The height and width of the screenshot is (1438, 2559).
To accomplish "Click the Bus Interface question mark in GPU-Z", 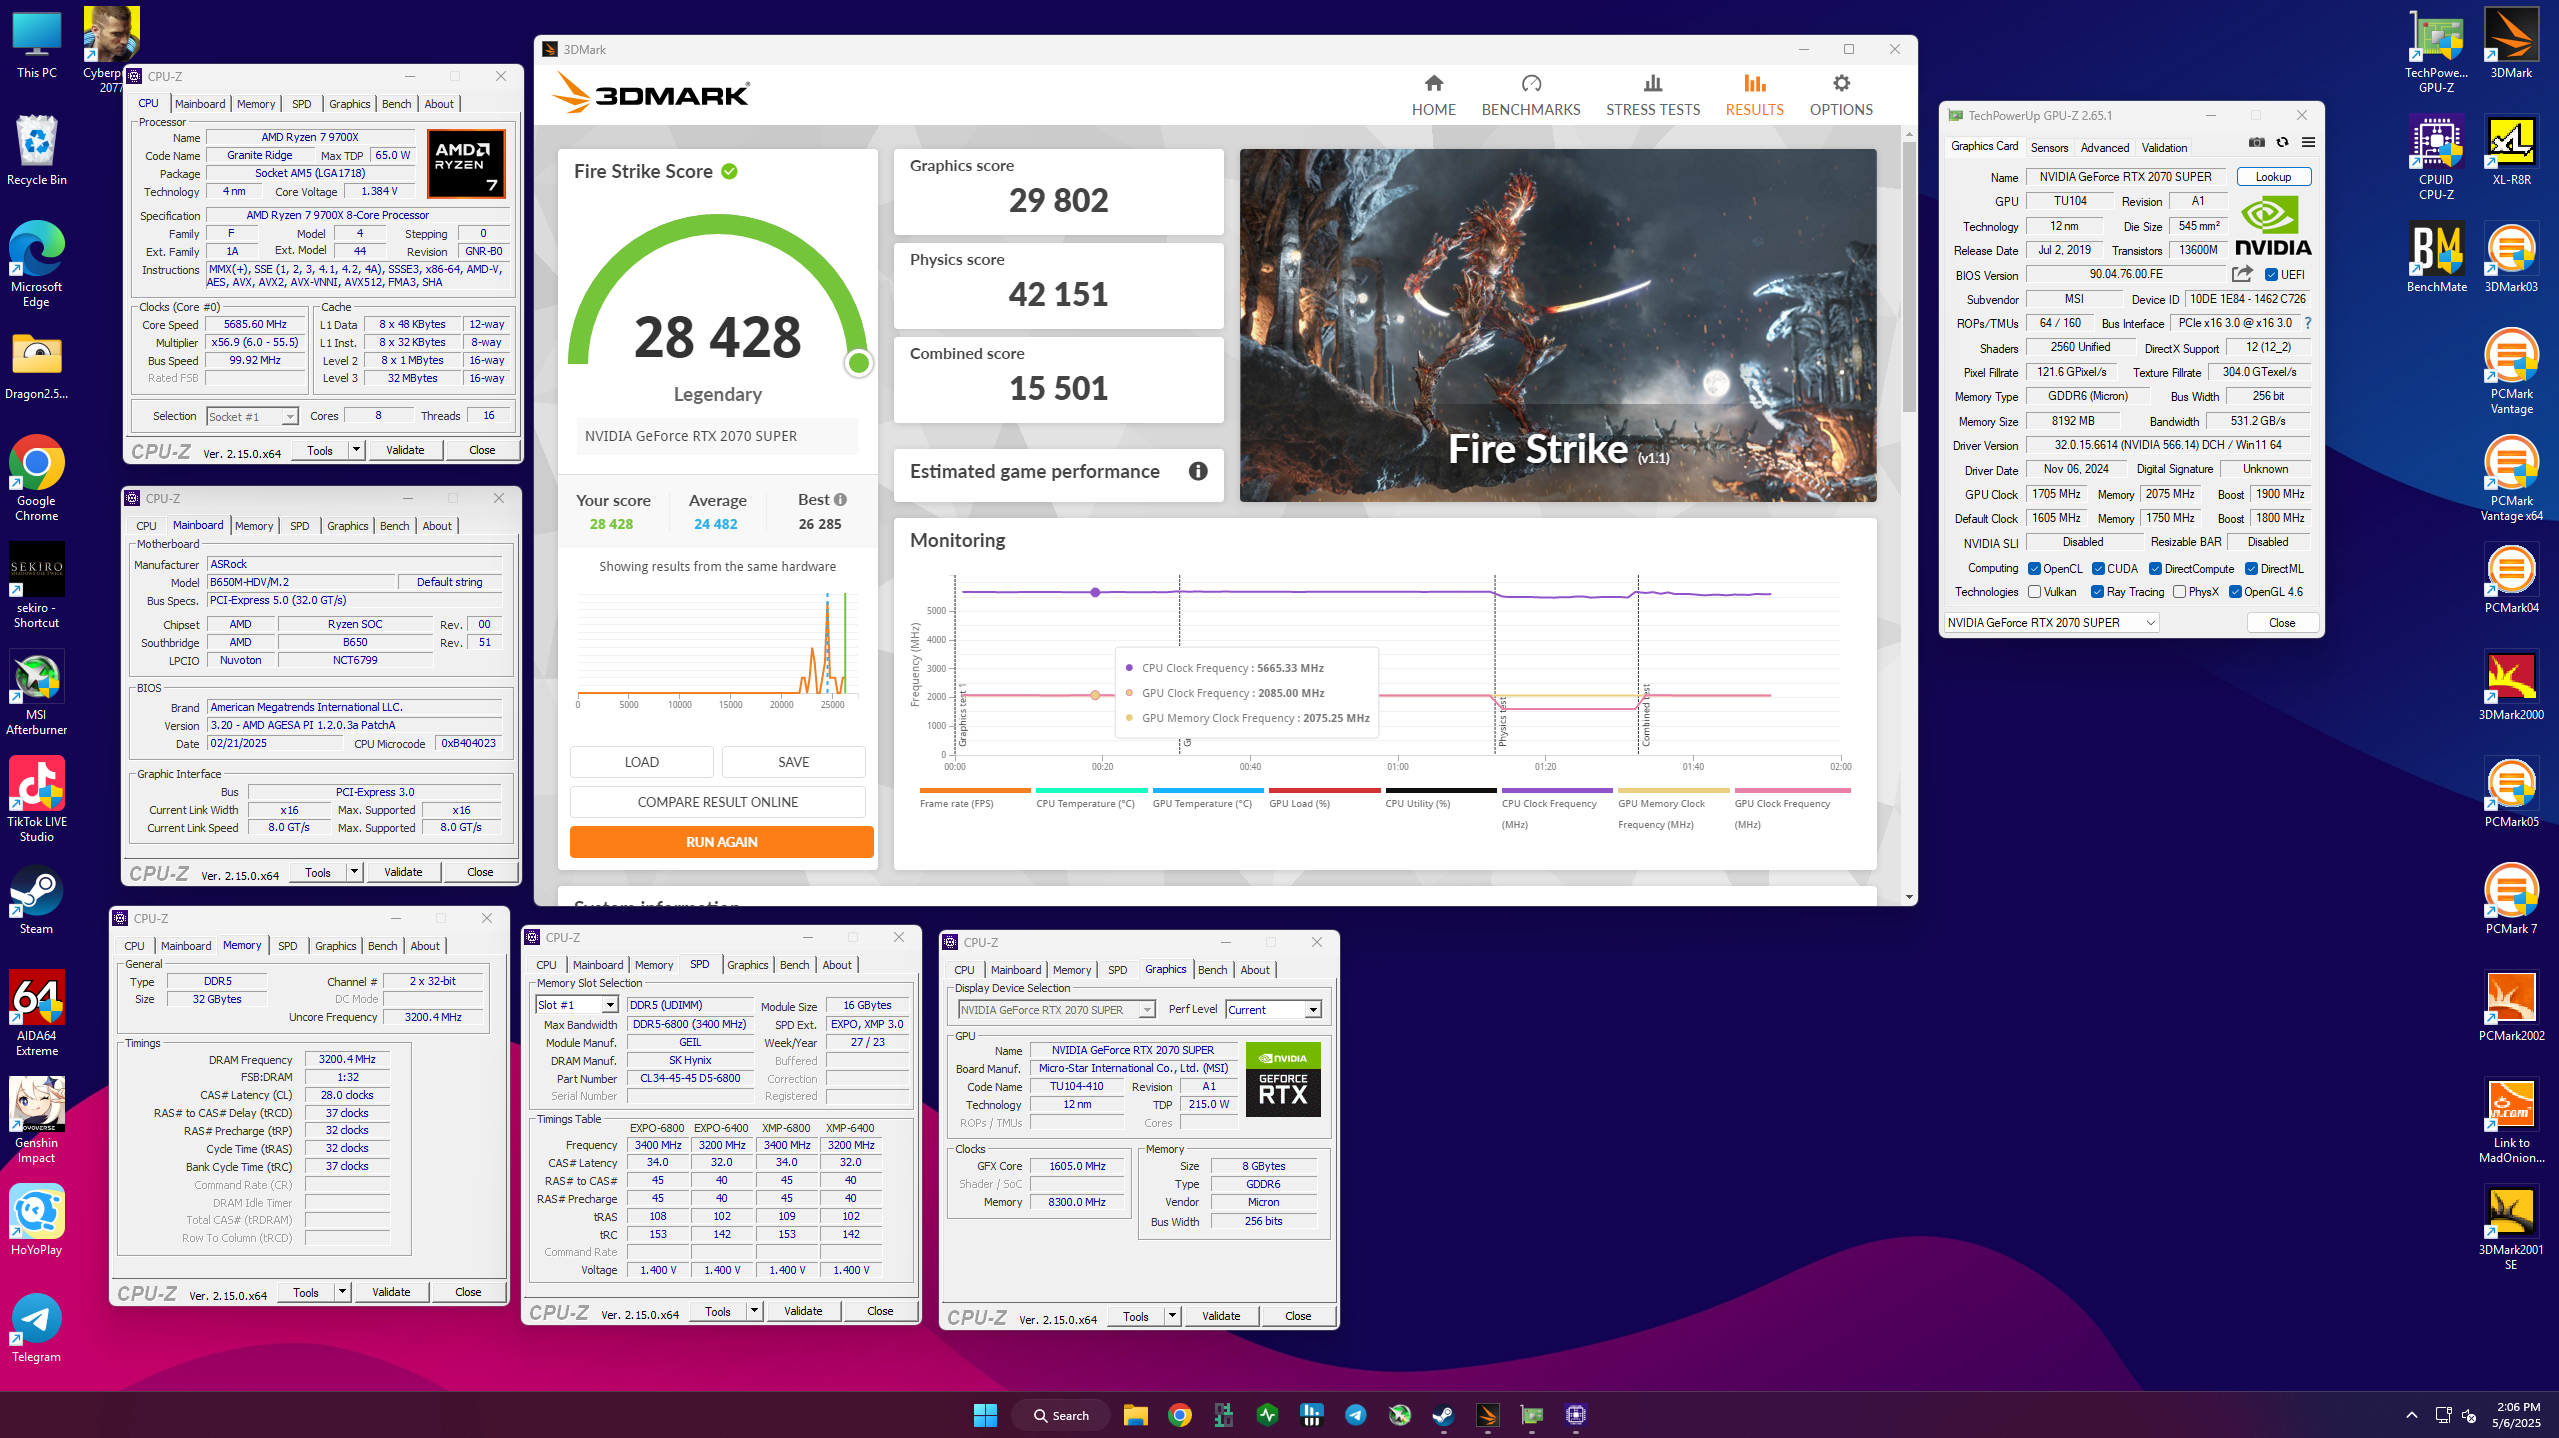I will point(2307,323).
